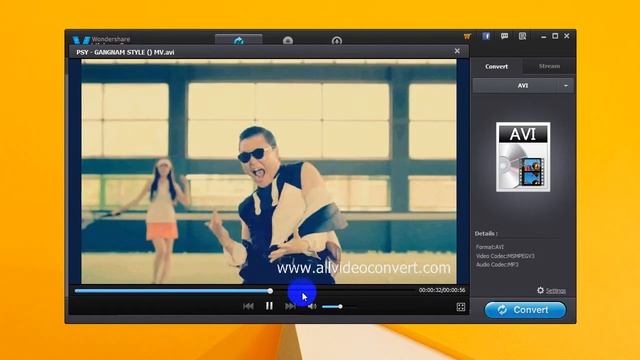Click the video preview frame
This screenshot has height=360, width=640.
tap(269, 171)
